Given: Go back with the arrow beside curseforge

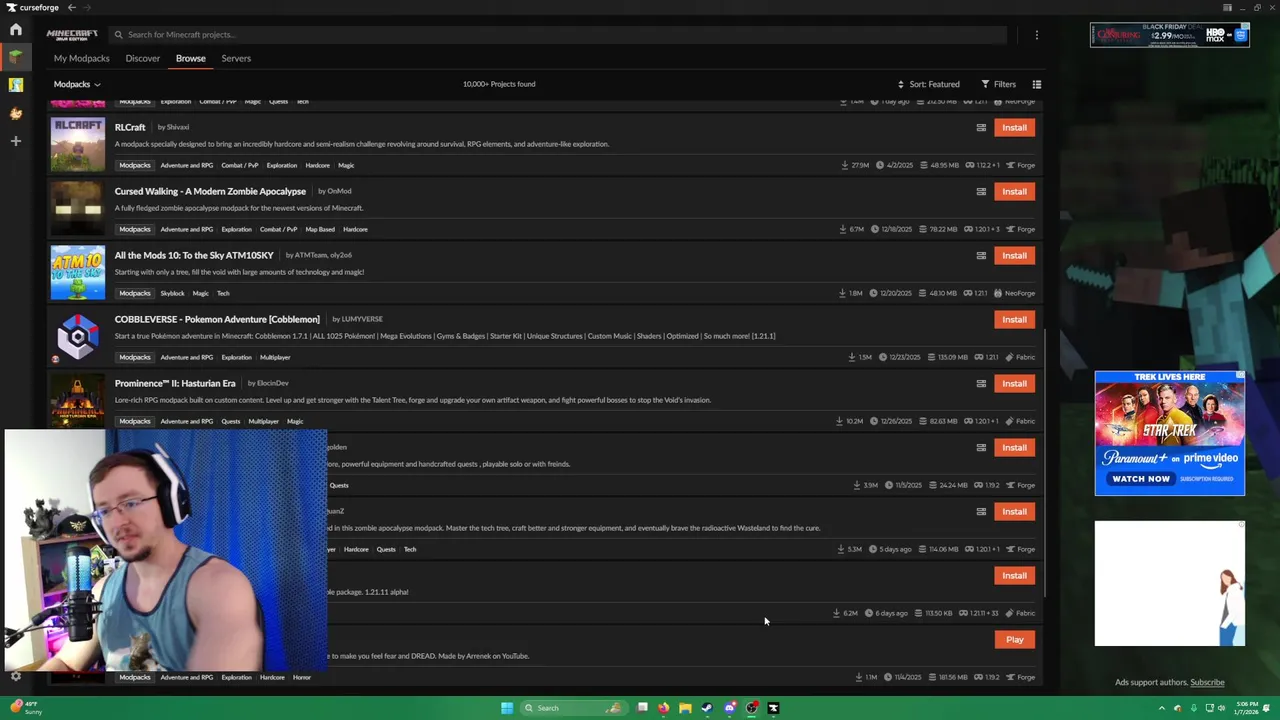Looking at the screenshot, I should (x=71, y=7).
